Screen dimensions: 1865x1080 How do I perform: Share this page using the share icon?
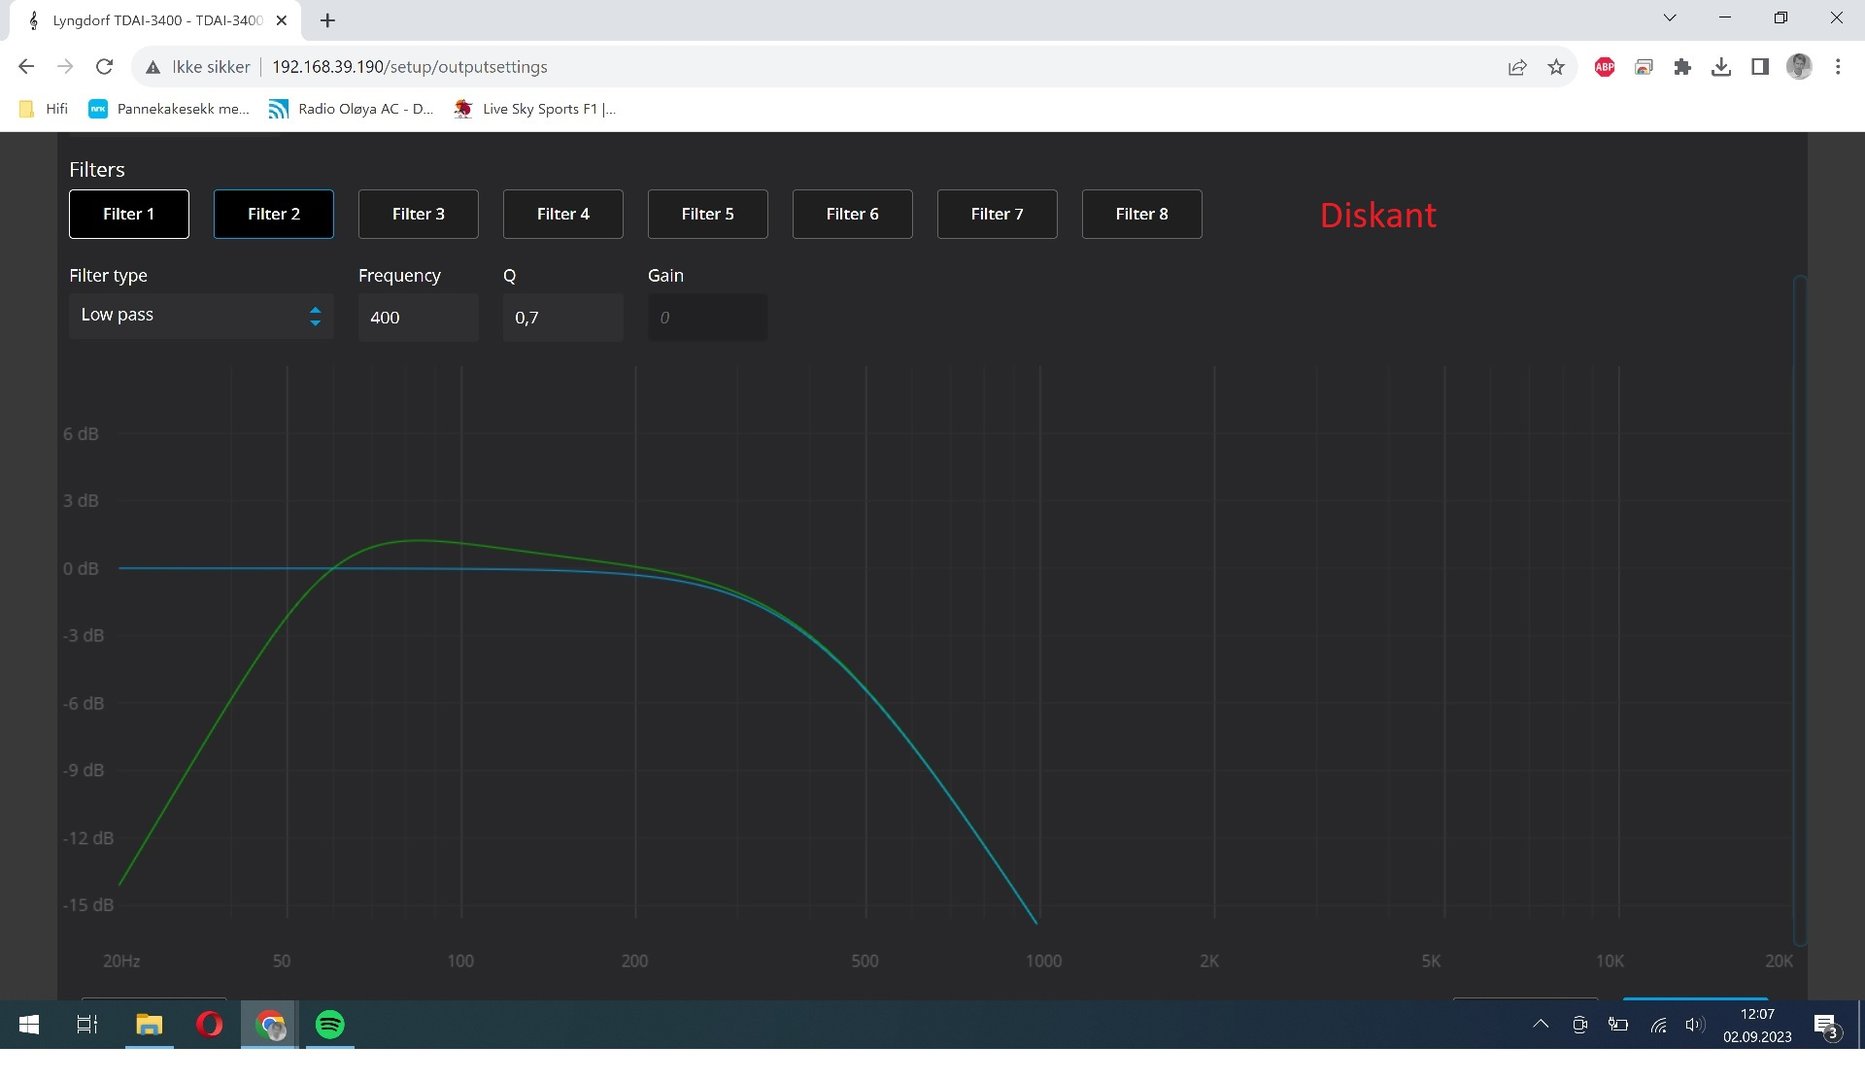[x=1517, y=67]
